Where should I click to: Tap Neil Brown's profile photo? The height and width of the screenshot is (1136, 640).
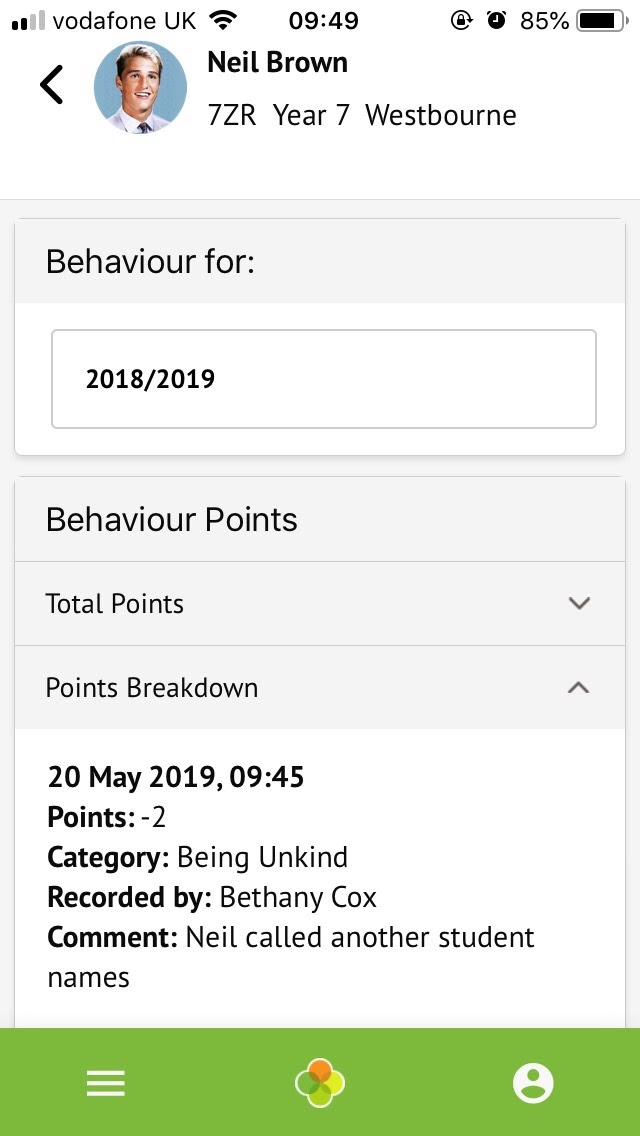[140, 87]
